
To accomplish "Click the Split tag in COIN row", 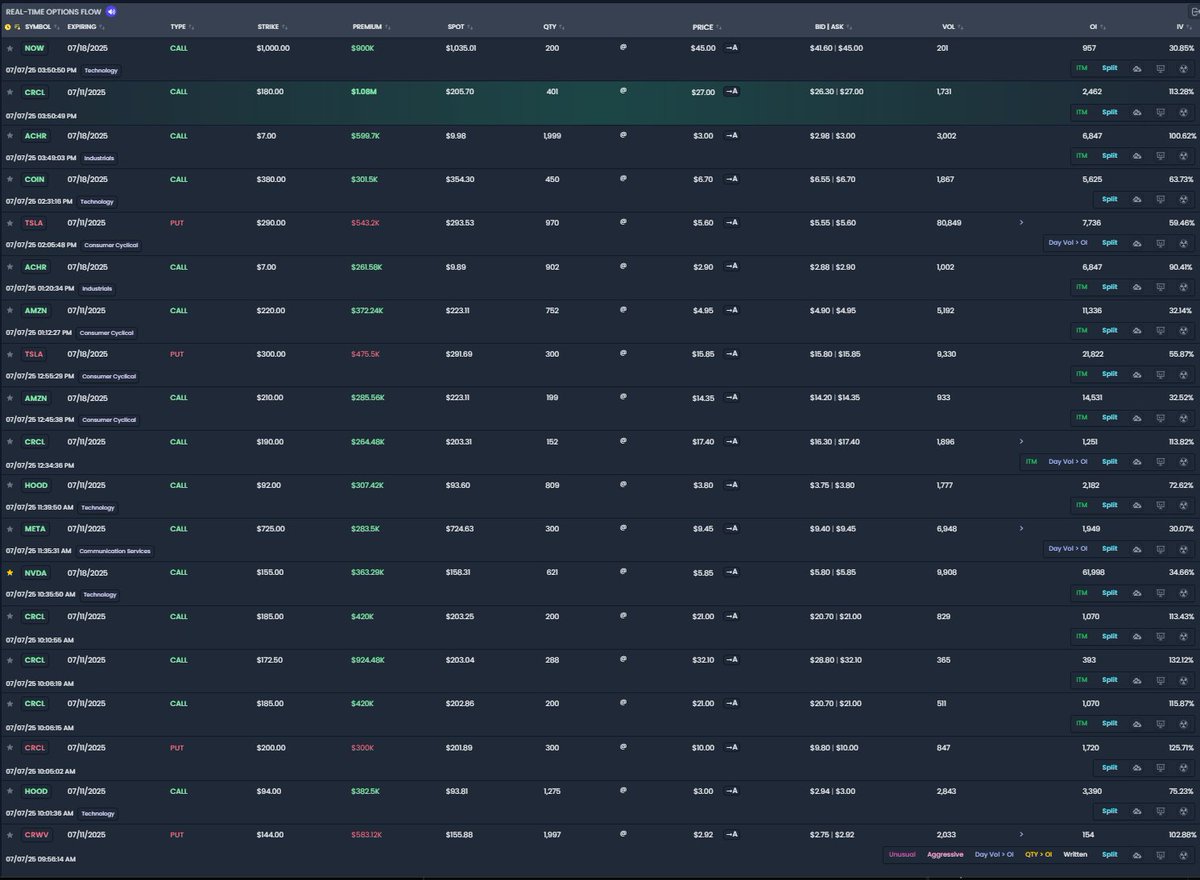I will click(1110, 199).
